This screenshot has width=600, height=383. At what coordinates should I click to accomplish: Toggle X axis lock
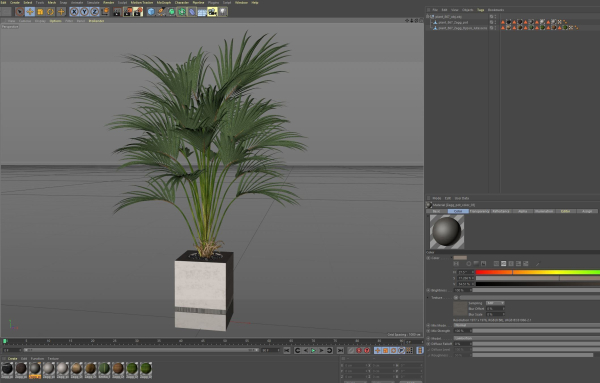[x=74, y=12]
